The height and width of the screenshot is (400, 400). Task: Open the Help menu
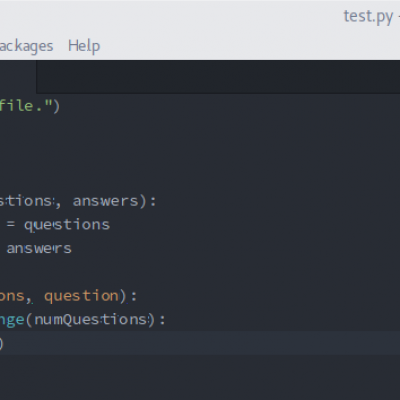pos(84,46)
